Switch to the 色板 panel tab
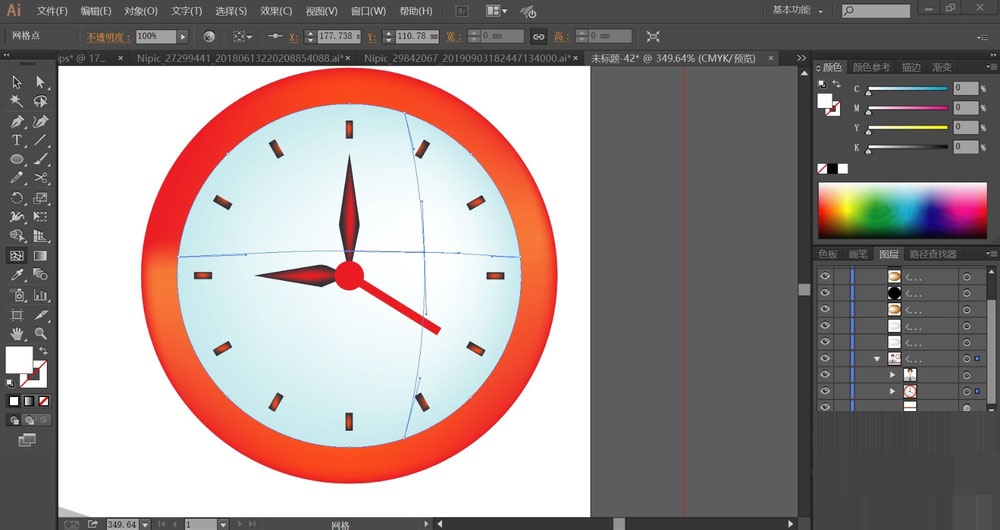 pyautogui.click(x=828, y=254)
